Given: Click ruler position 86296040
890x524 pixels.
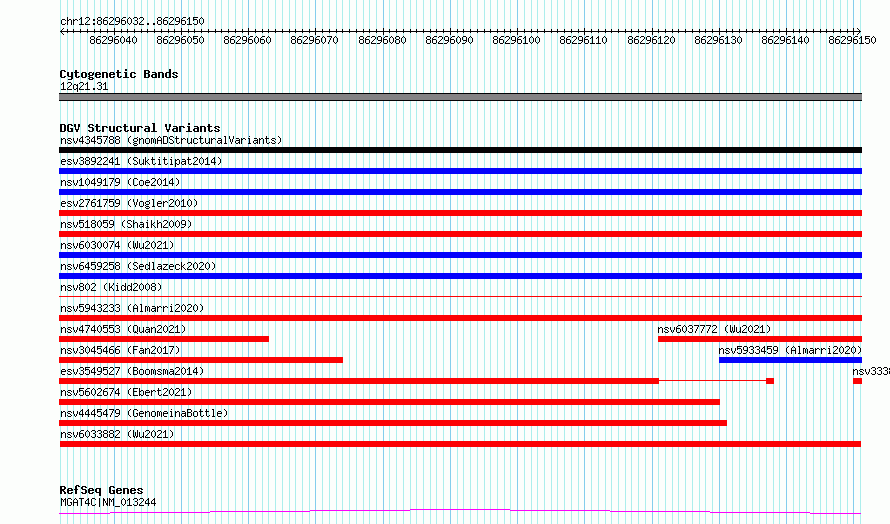Looking at the screenshot, I should pyautogui.click(x=114, y=40).
